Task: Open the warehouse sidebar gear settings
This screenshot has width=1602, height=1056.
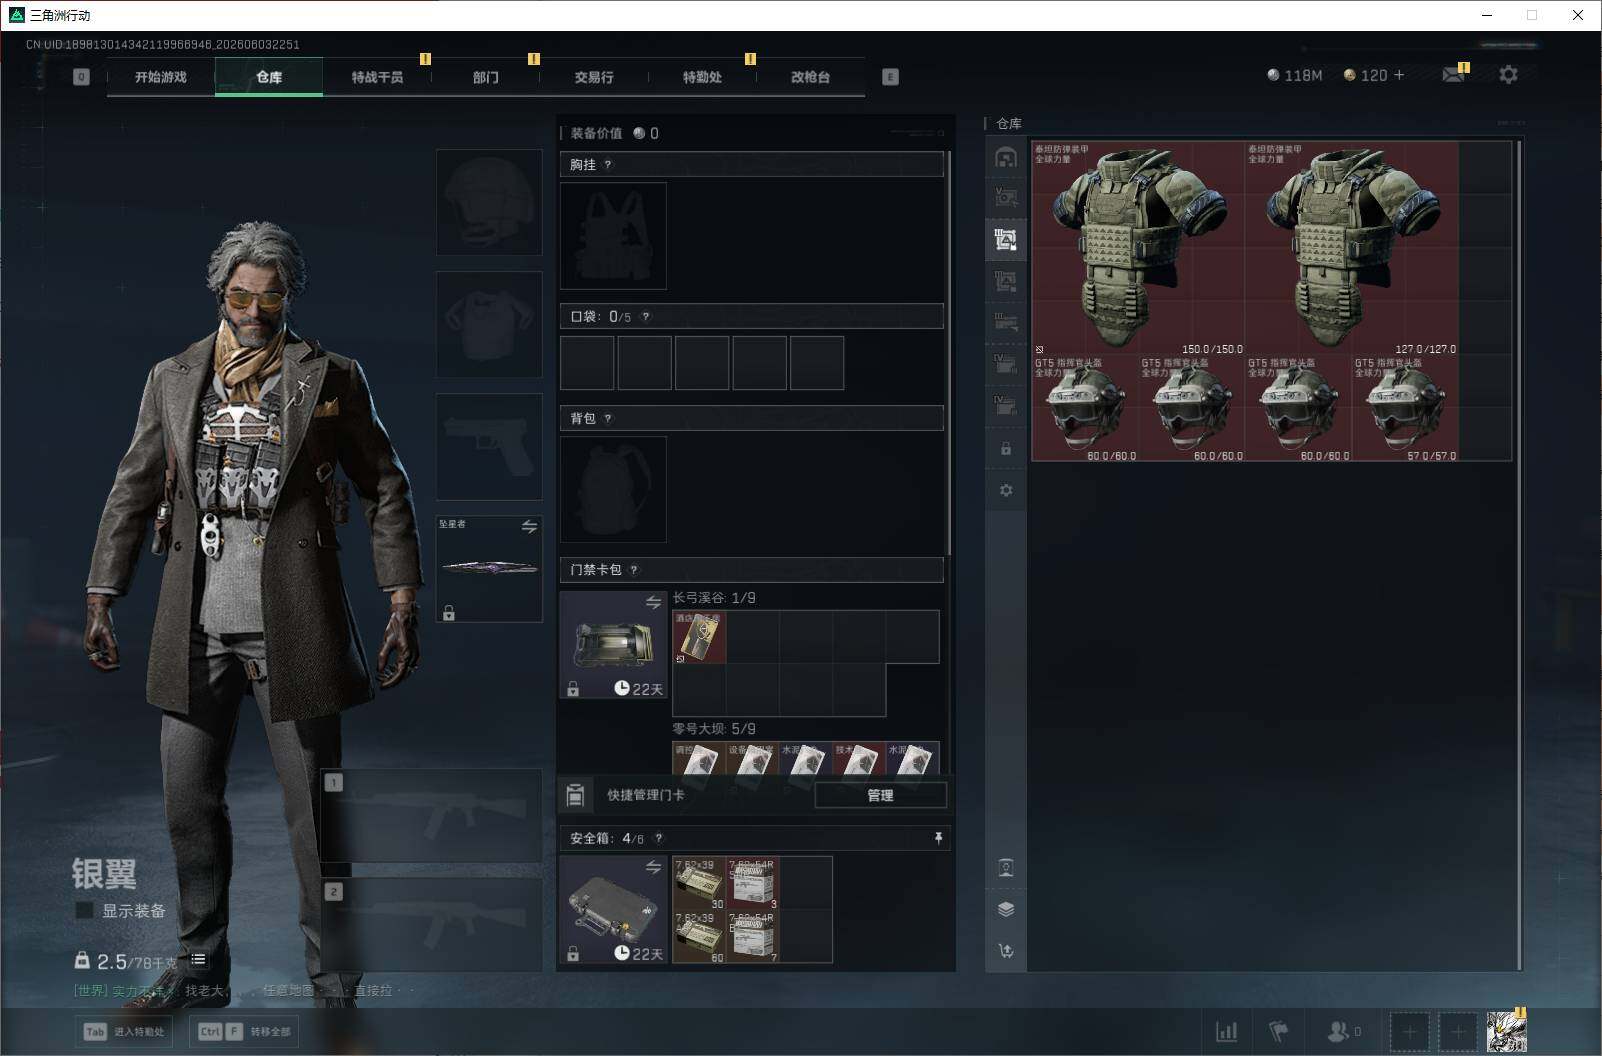Action: [1006, 490]
